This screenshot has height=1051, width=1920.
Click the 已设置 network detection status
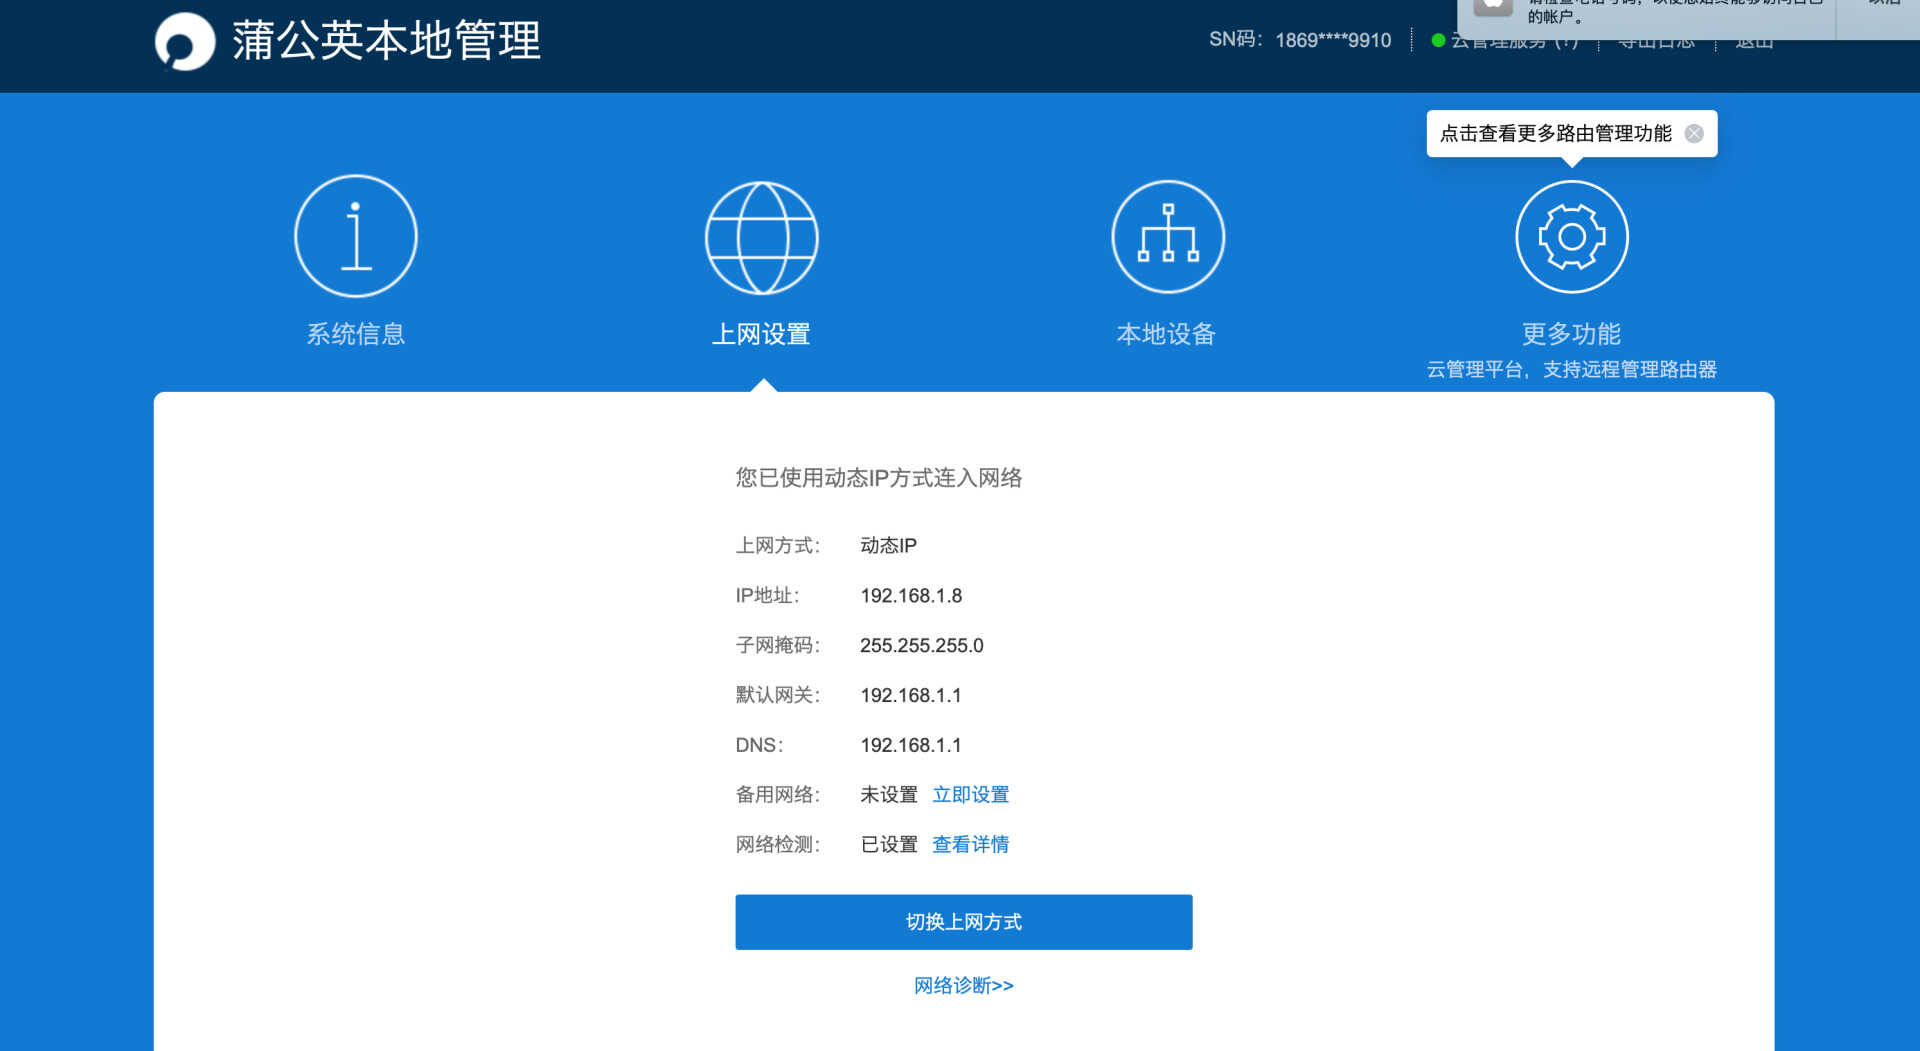889,845
